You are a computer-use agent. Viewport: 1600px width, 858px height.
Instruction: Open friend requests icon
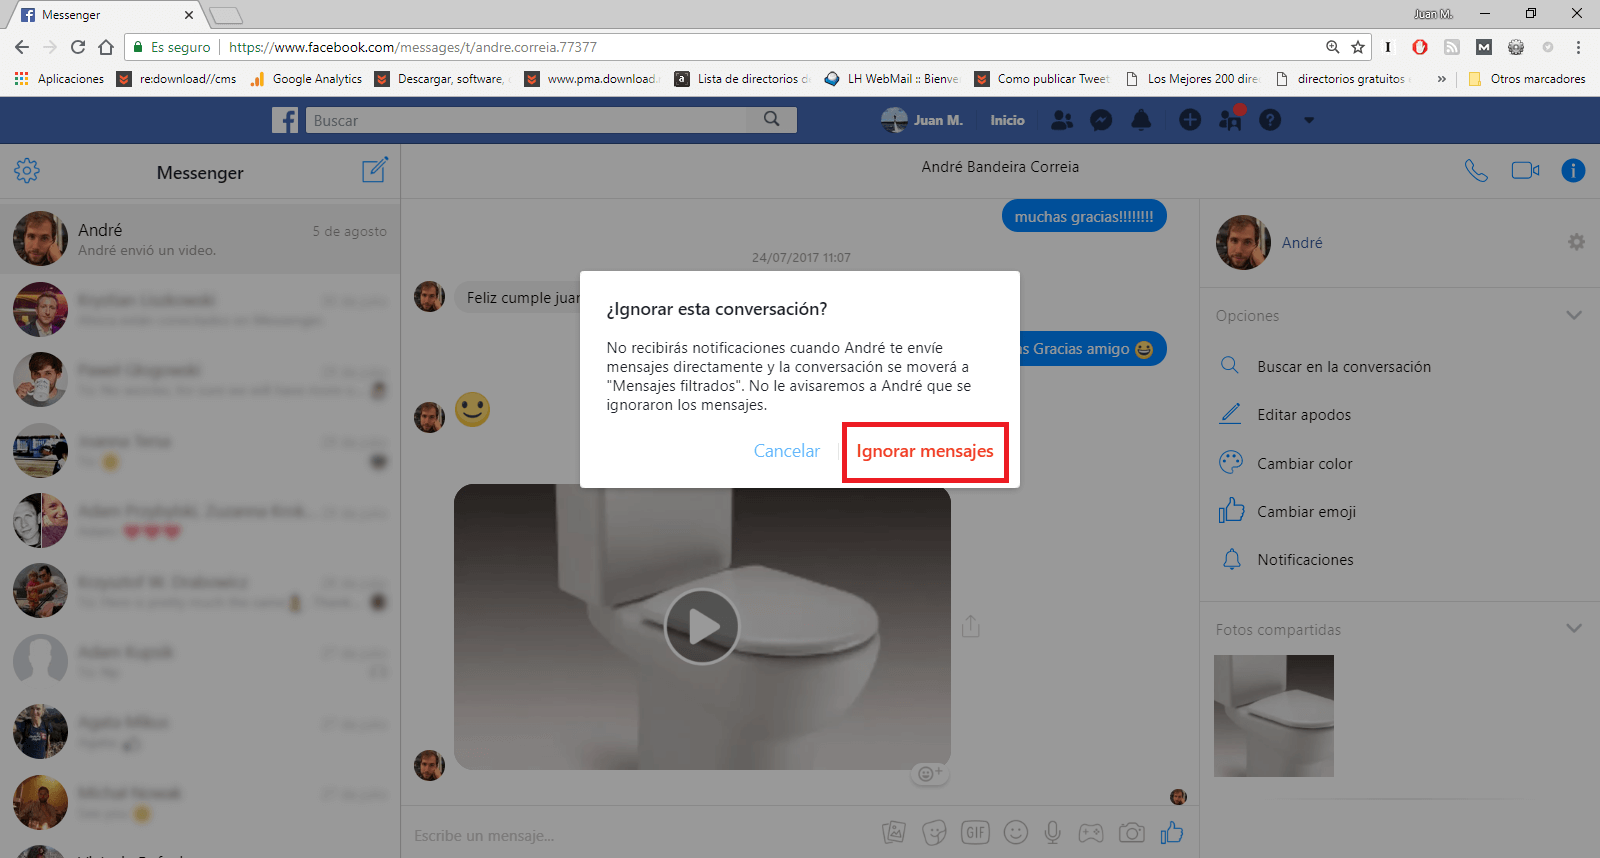1062,120
